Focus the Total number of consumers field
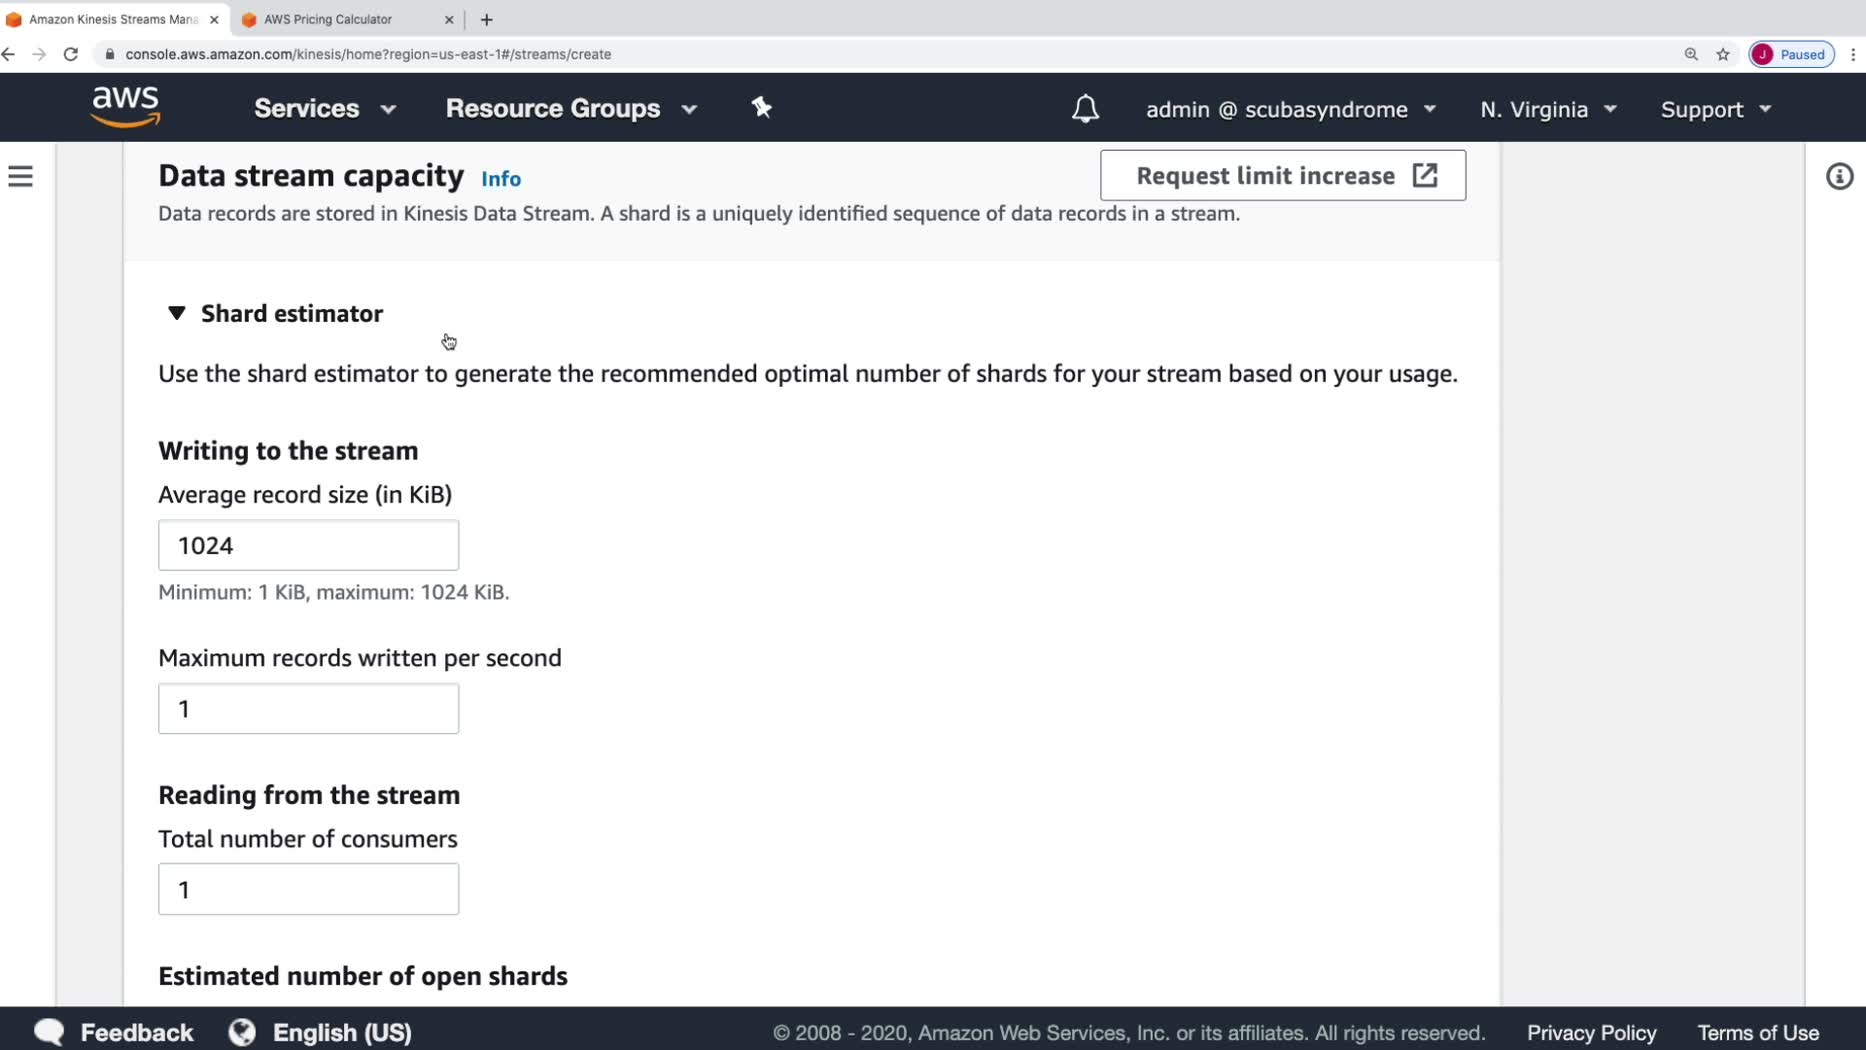 pyautogui.click(x=308, y=889)
